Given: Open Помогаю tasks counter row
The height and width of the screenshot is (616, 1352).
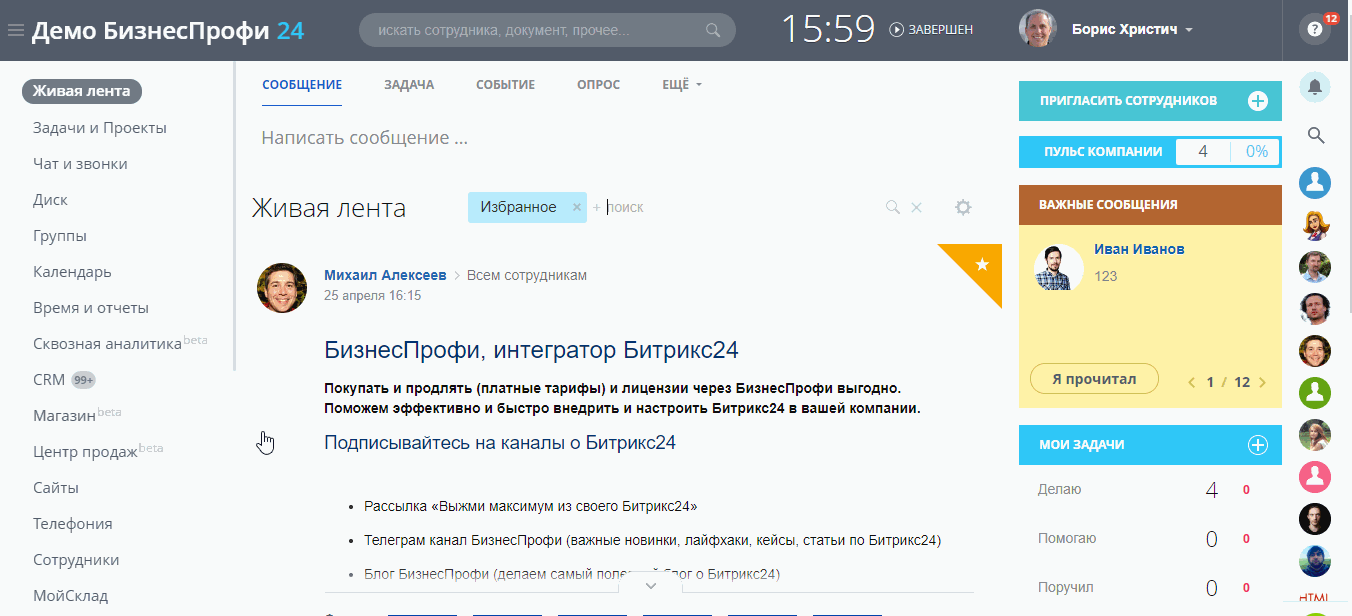Looking at the screenshot, I should [x=1150, y=539].
